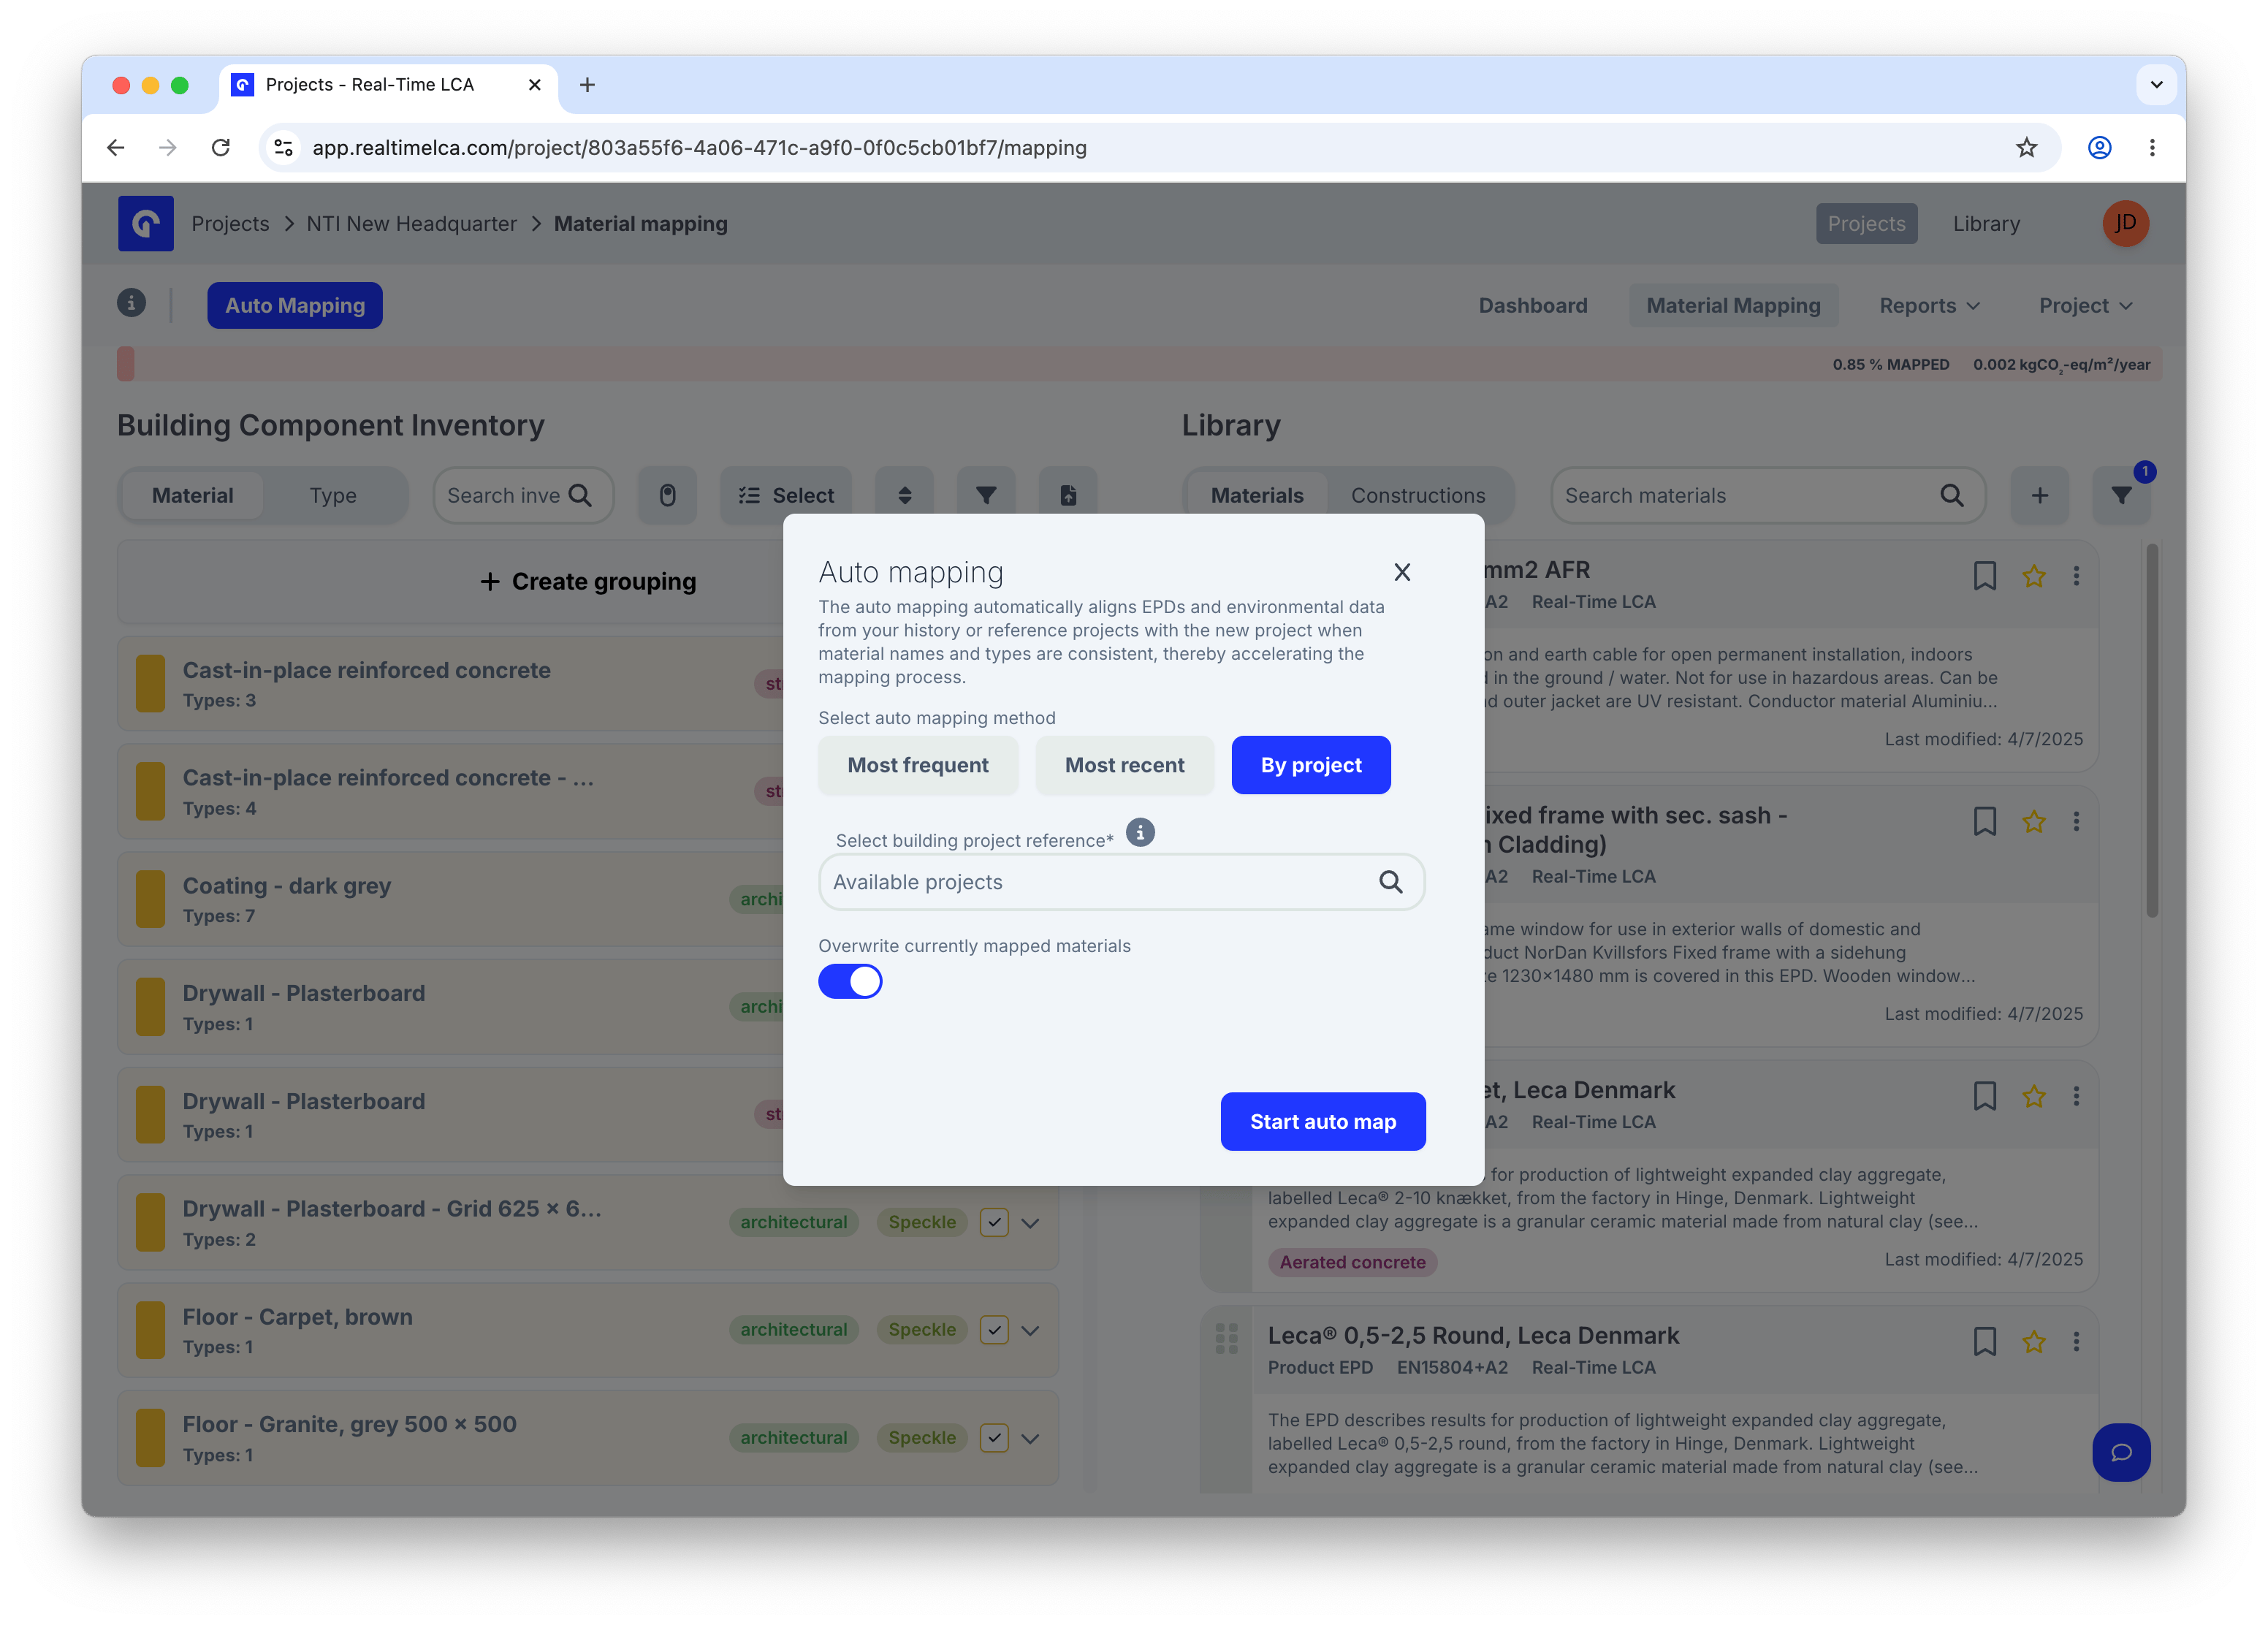
Task: Bookmark the Leca Denmark knækket card
Action: pos(1984,1096)
